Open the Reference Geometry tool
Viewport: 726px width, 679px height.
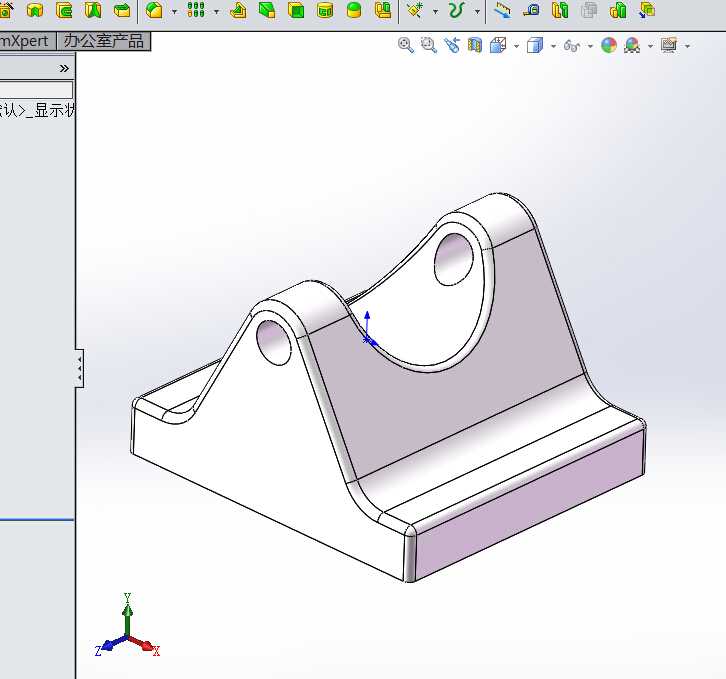[415, 10]
